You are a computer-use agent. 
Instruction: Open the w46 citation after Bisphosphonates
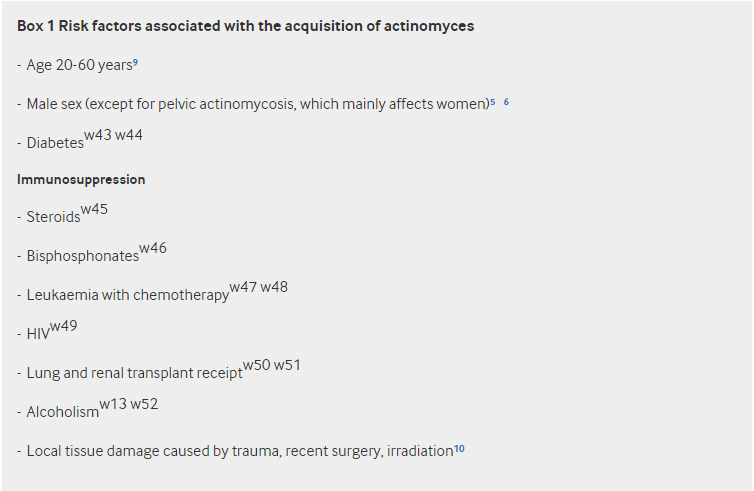click(153, 248)
